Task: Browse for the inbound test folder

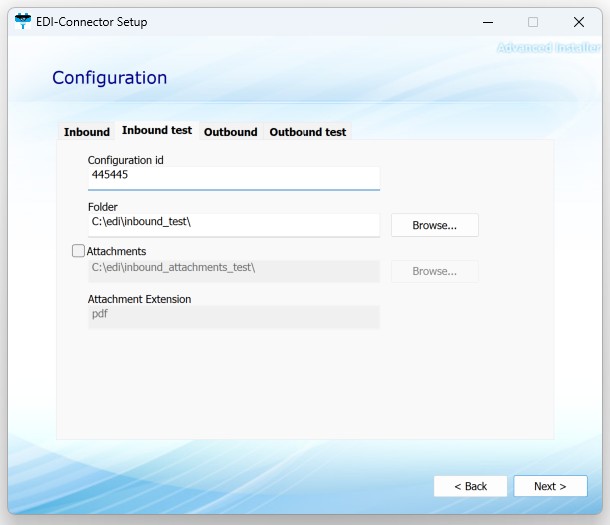Action: pos(434,225)
